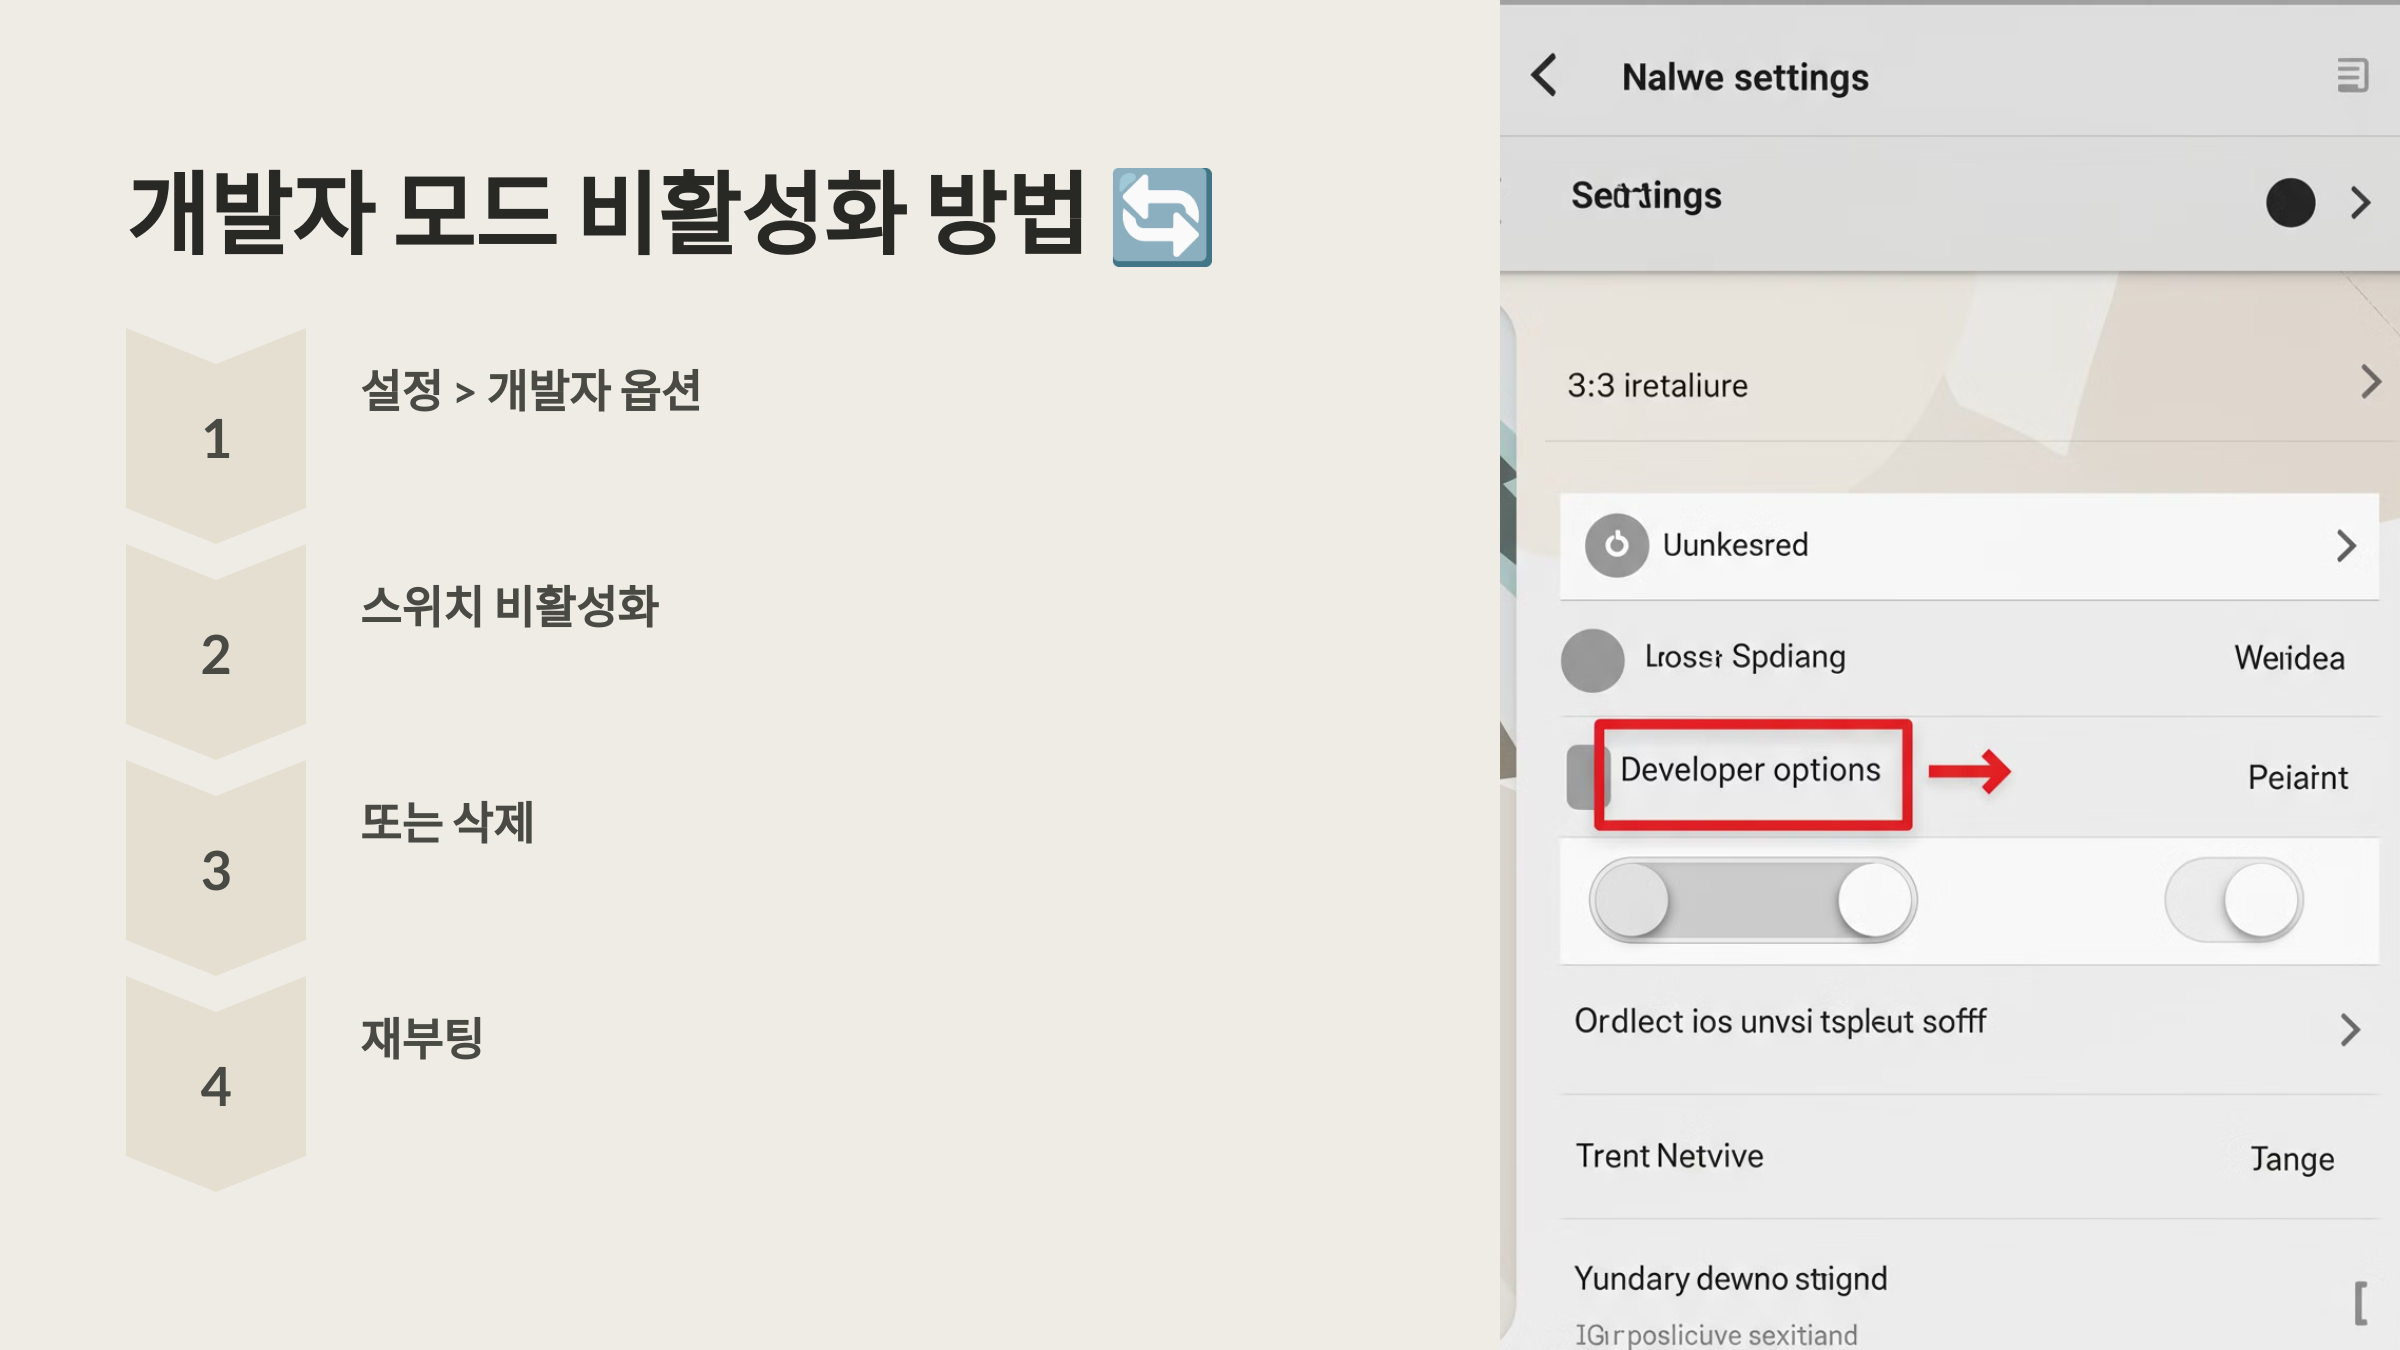Expand the 3:3 iretaliure chevron
The height and width of the screenshot is (1350, 2400).
pos(2370,382)
